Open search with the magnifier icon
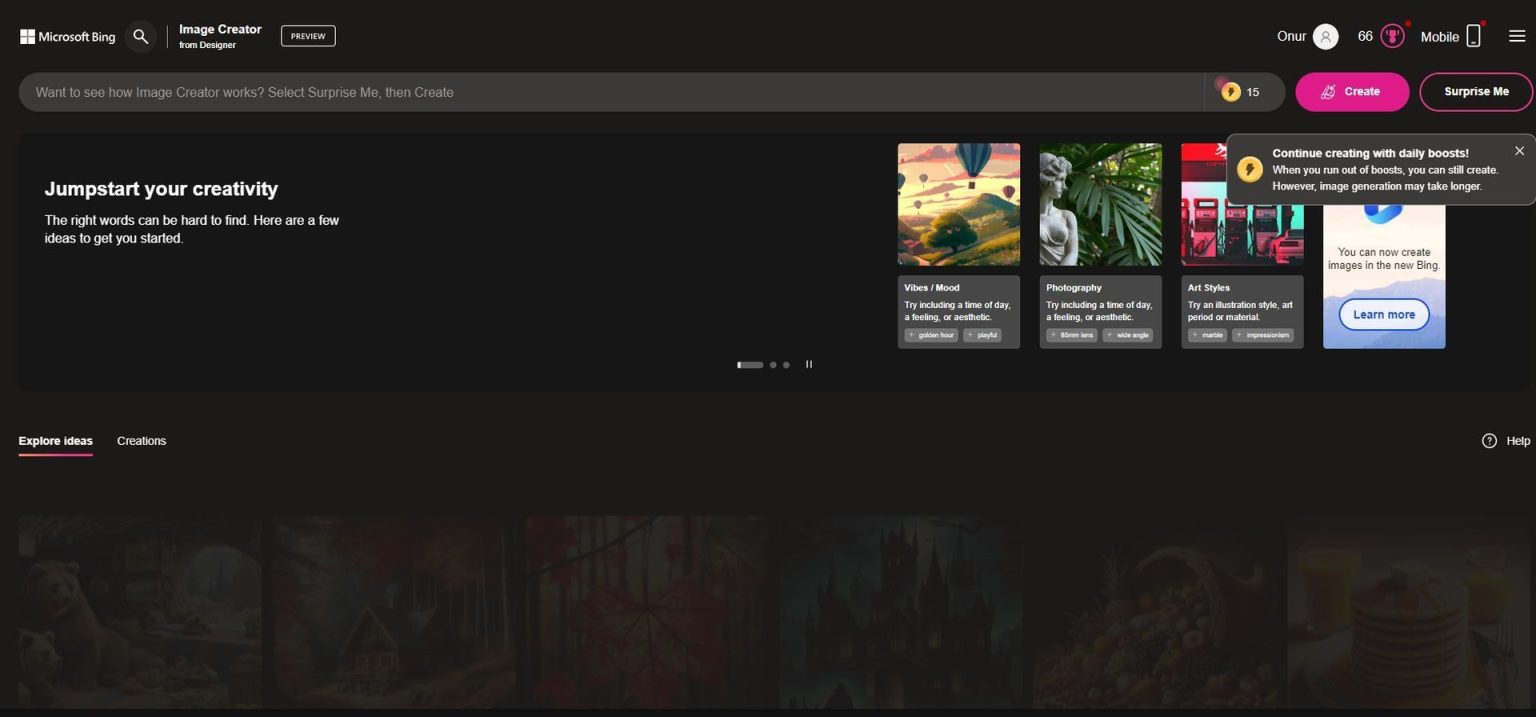The width and height of the screenshot is (1536, 717). [x=141, y=37]
